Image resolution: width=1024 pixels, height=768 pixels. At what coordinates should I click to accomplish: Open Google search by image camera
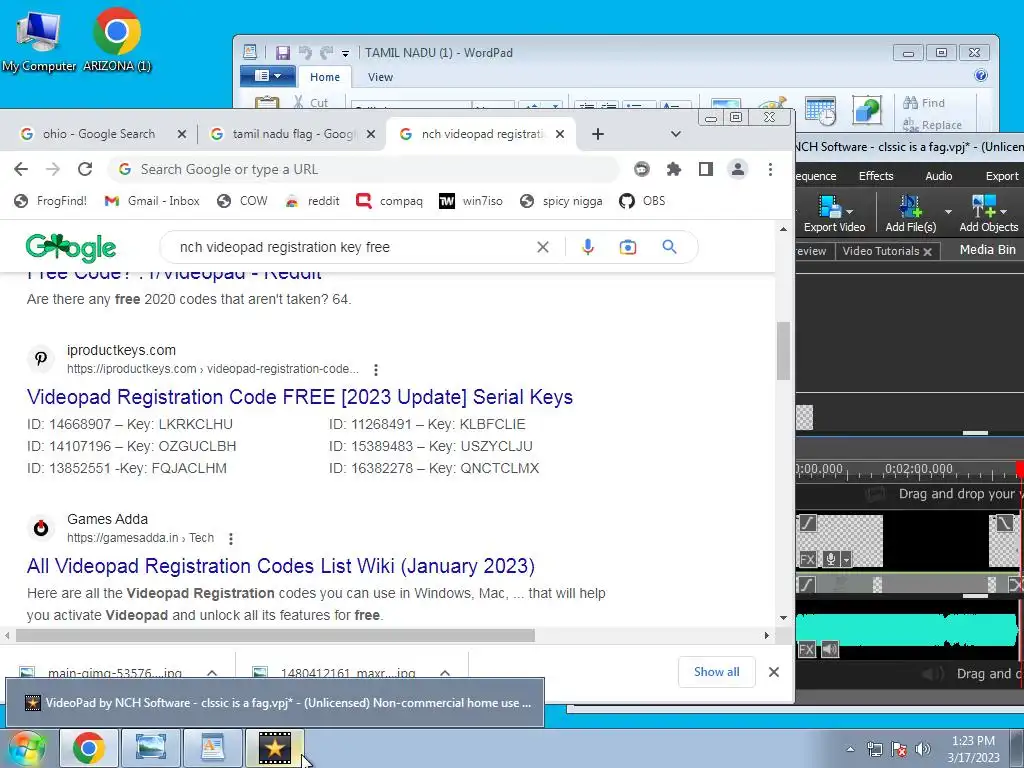pyautogui.click(x=628, y=247)
